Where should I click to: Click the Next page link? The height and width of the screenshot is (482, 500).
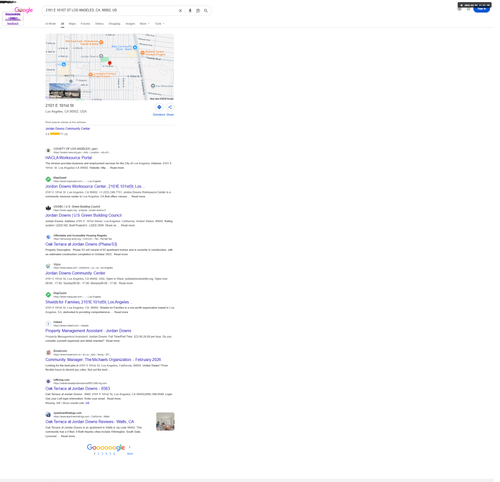coord(130,454)
